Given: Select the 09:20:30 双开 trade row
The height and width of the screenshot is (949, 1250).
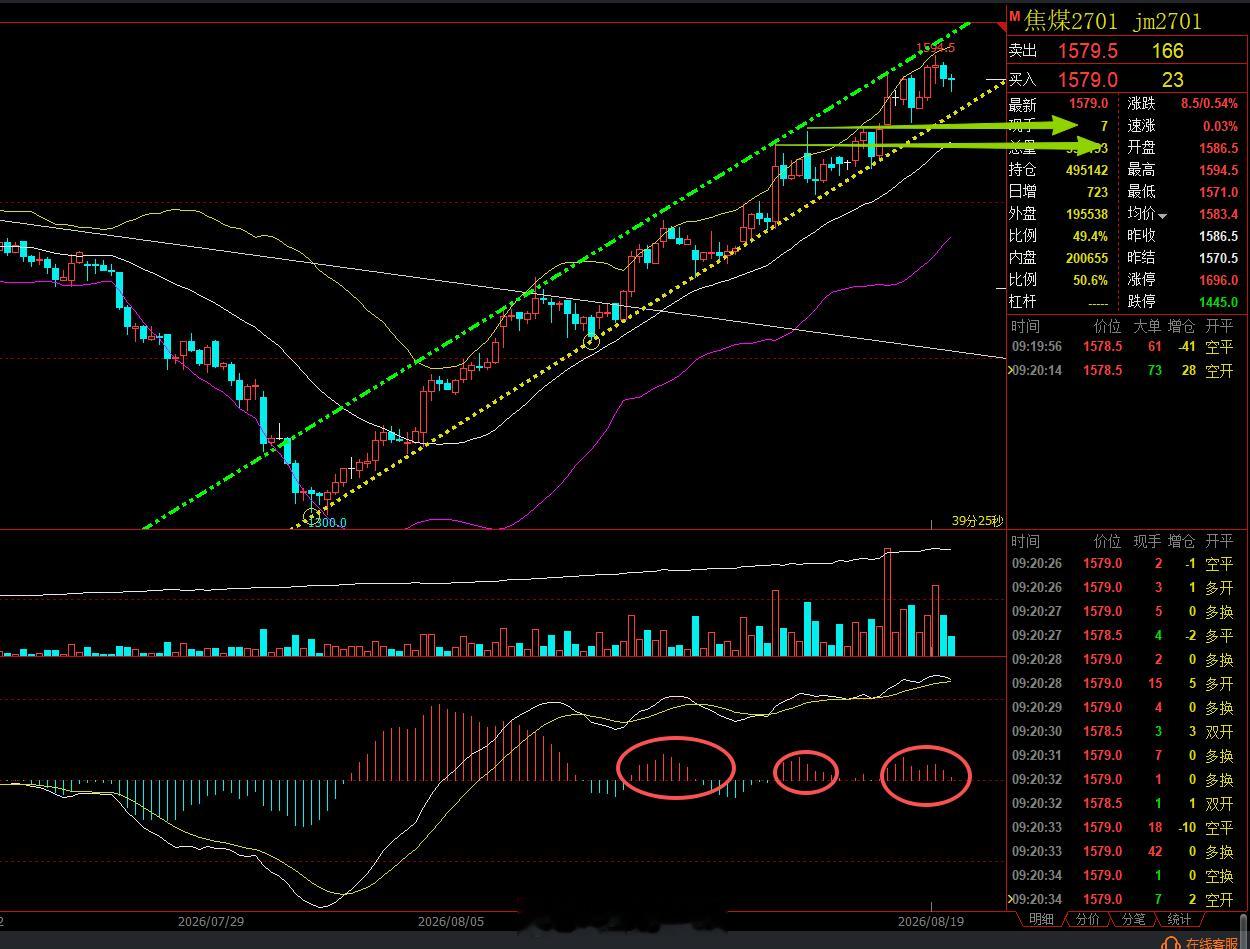Looking at the screenshot, I should (1126, 732).
